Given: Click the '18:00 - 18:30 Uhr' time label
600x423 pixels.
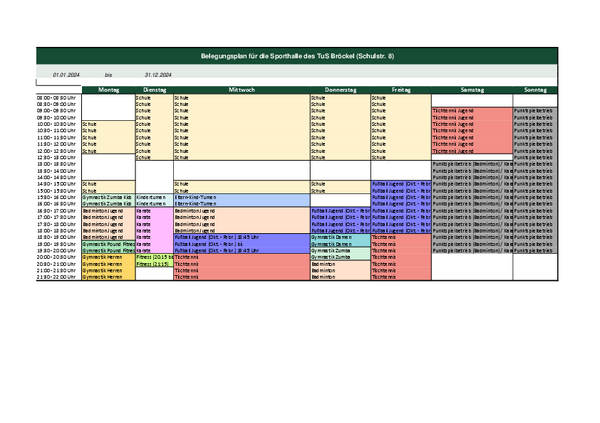Looking at the screenshot, I should point(56,230).
